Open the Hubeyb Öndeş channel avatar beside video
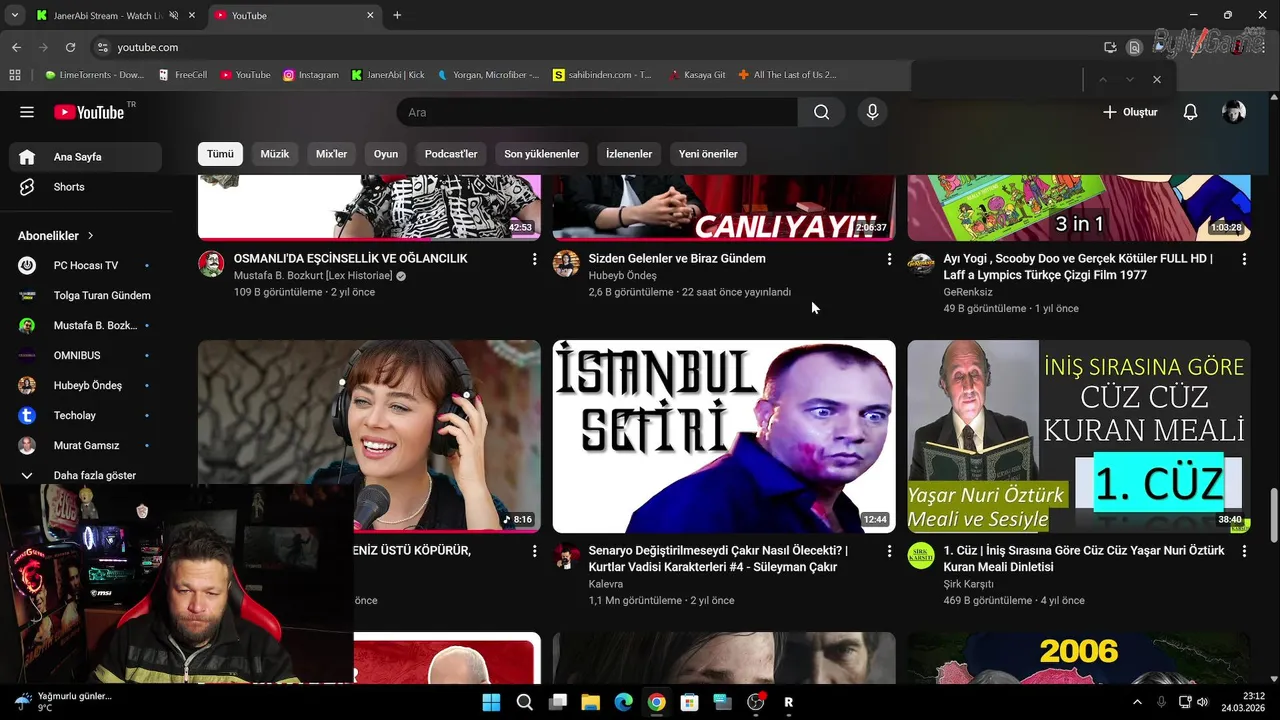The image size is (1280, 720). pyautogui.click(x=566, y=263)
